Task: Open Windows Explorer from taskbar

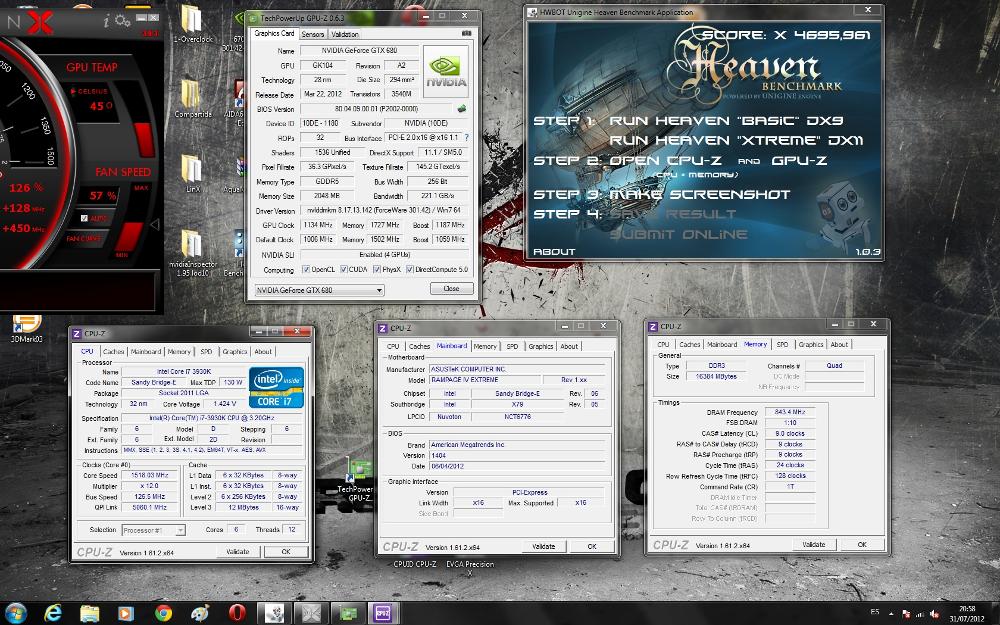Action: (x=89, y=614)
